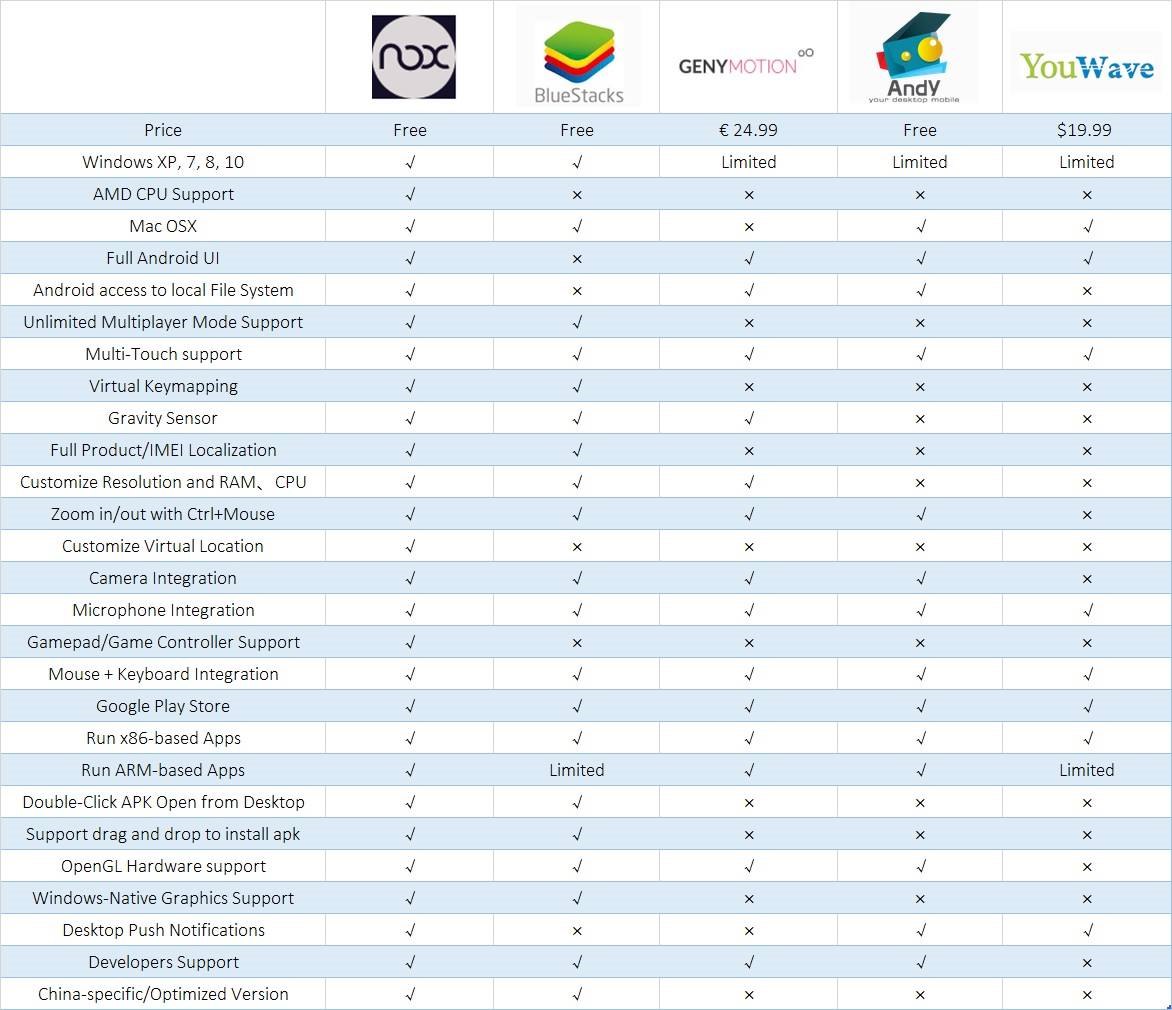Select the "Full Android UI" row label
1172x1010 pixels.
(x=163, y=258)
